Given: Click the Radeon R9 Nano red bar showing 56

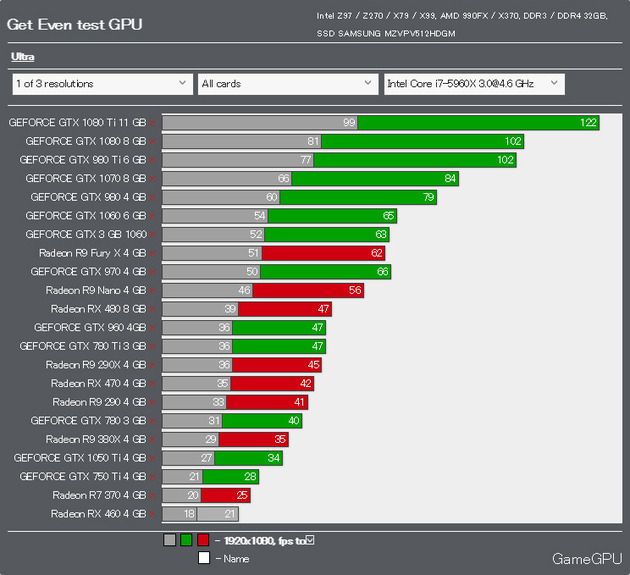Looking at the screenshot, I should tap(308, 291).
